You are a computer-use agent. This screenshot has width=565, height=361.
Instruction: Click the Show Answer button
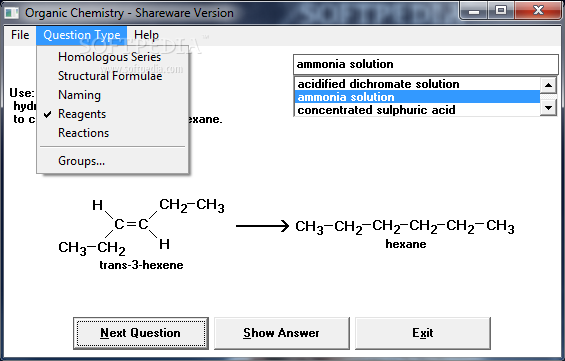click(282, 333)
